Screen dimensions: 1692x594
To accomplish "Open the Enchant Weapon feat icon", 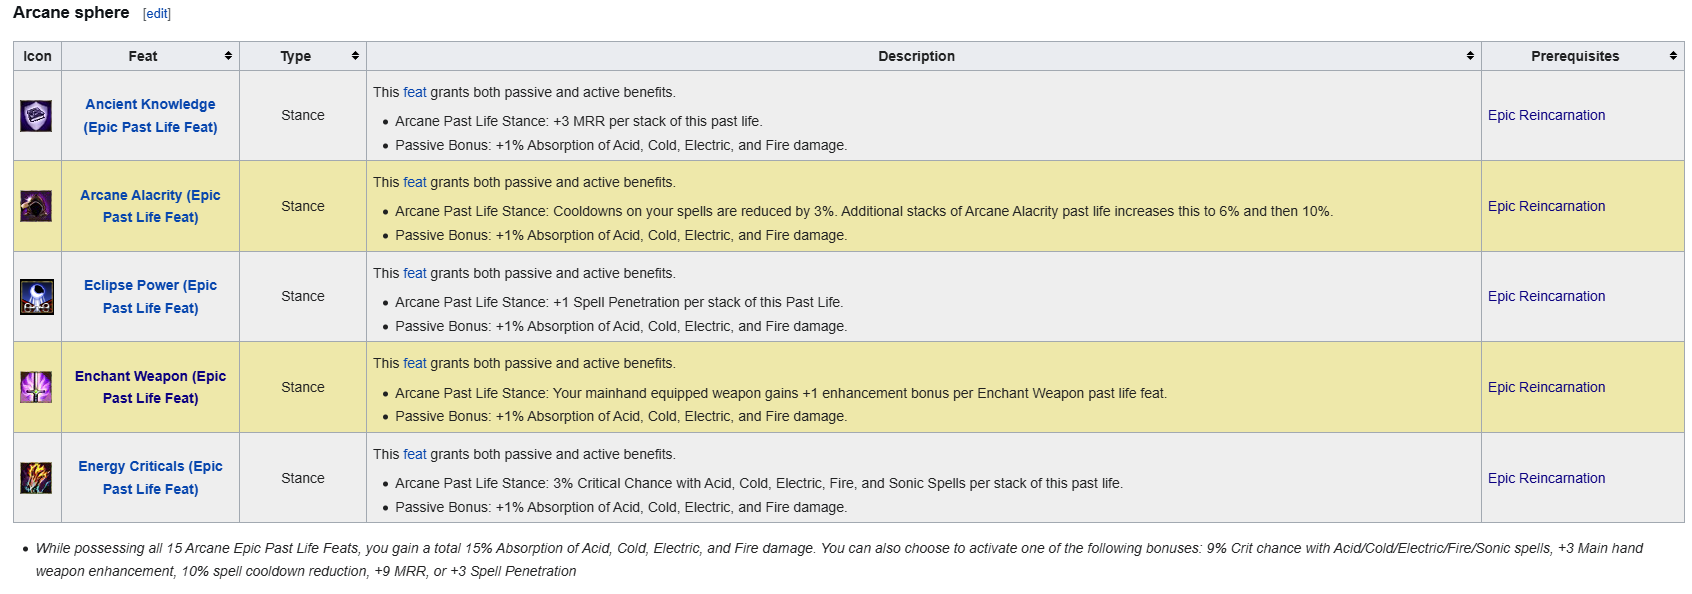I will point(37,387).
